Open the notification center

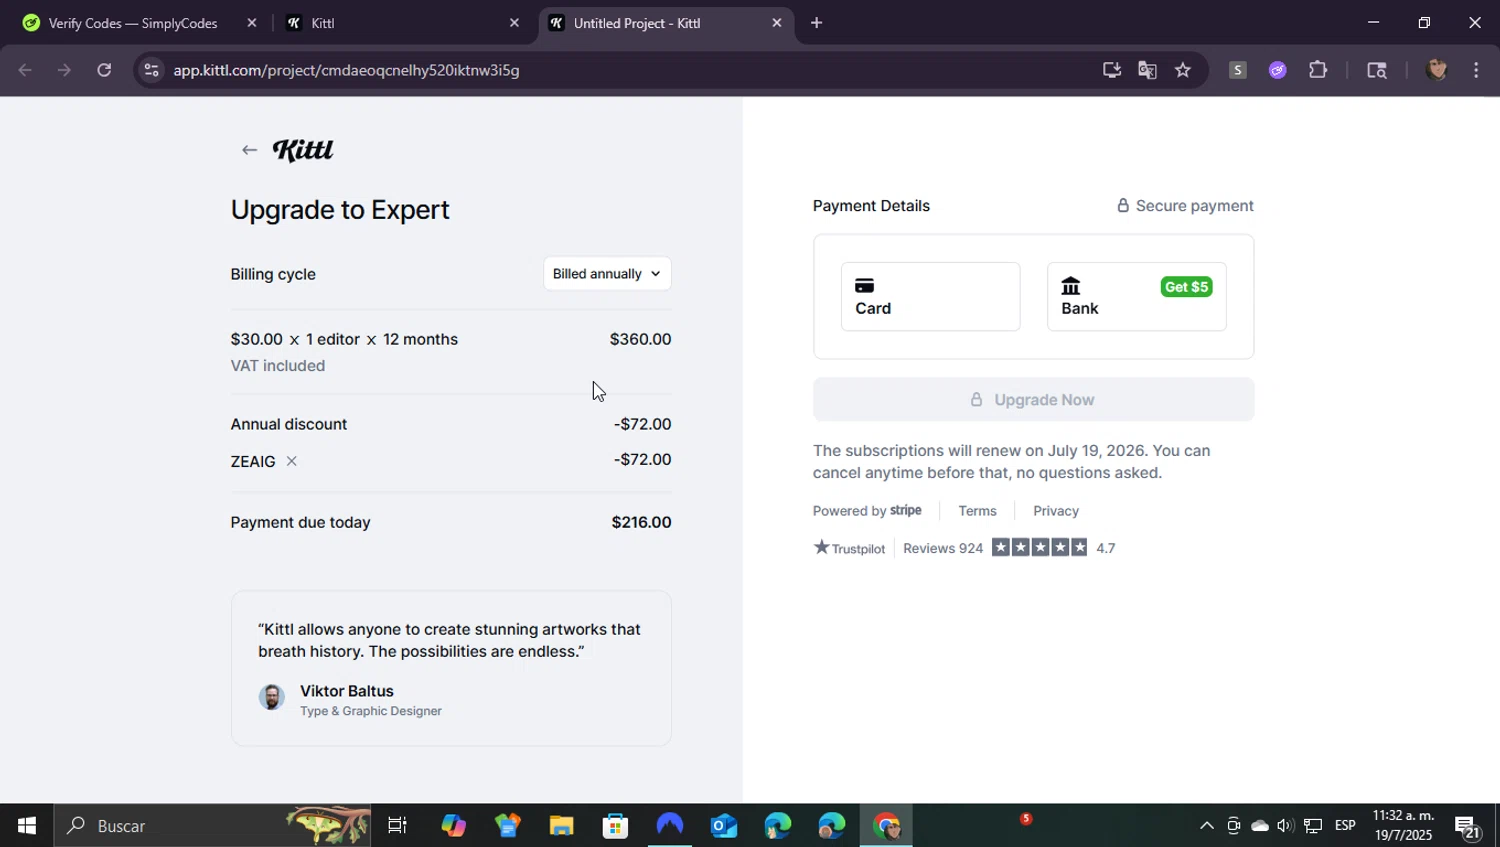tap(1468, 827)
